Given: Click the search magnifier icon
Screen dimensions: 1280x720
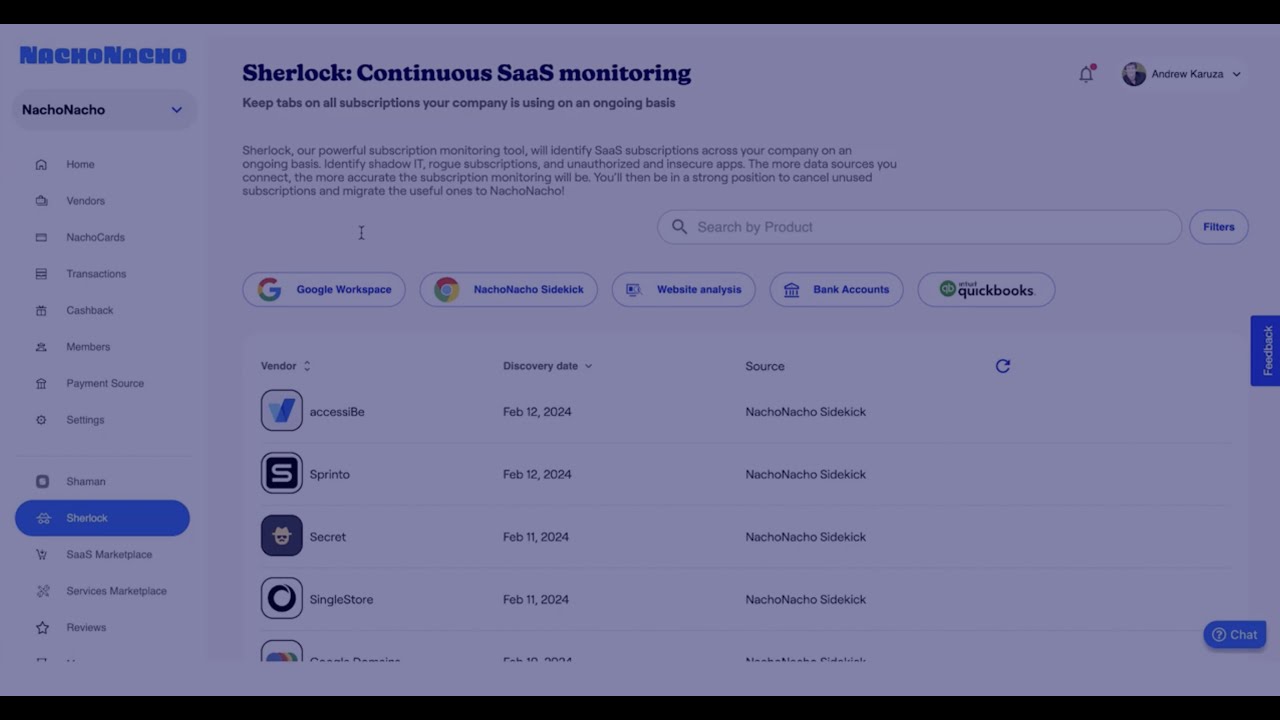Looking at the screenshot, I should coord(679,227).
